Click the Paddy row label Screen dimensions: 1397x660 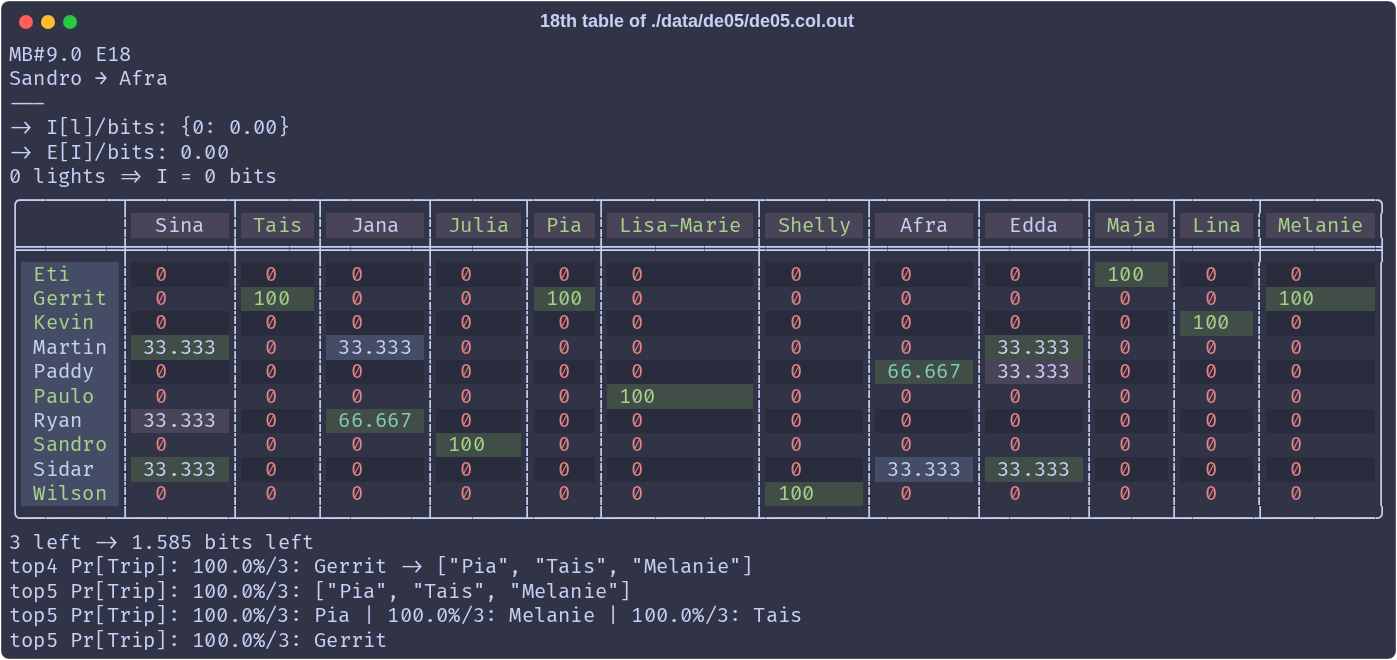[70, 371]
